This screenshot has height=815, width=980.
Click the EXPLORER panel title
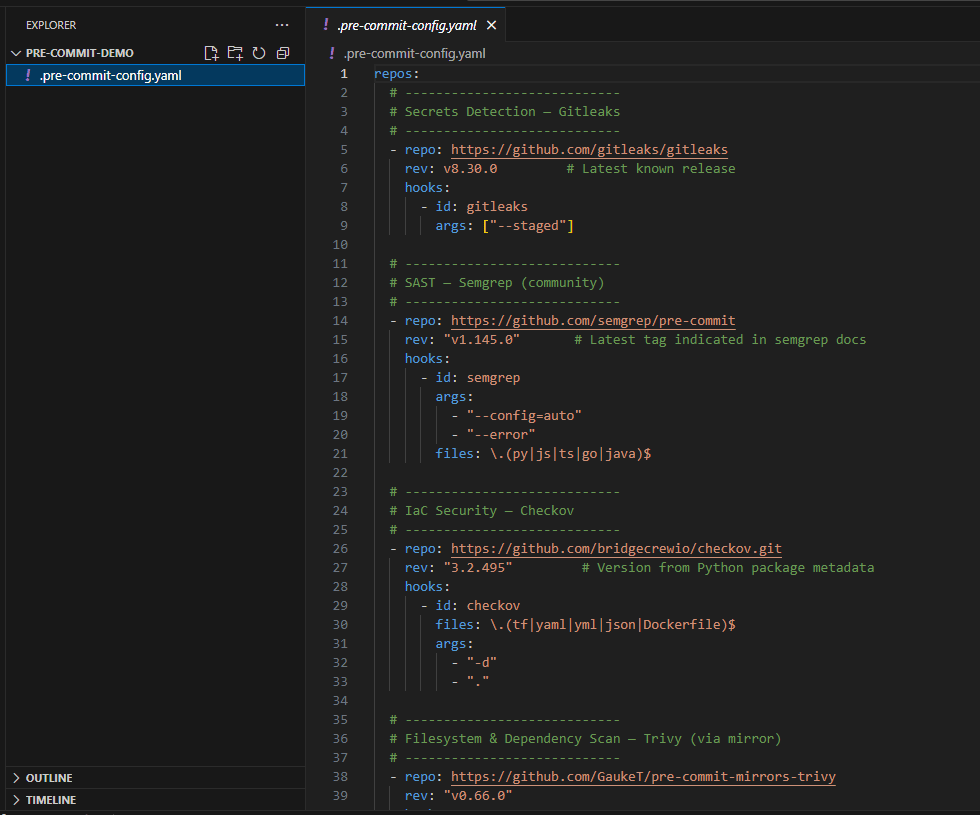click(x=51, y=25)
